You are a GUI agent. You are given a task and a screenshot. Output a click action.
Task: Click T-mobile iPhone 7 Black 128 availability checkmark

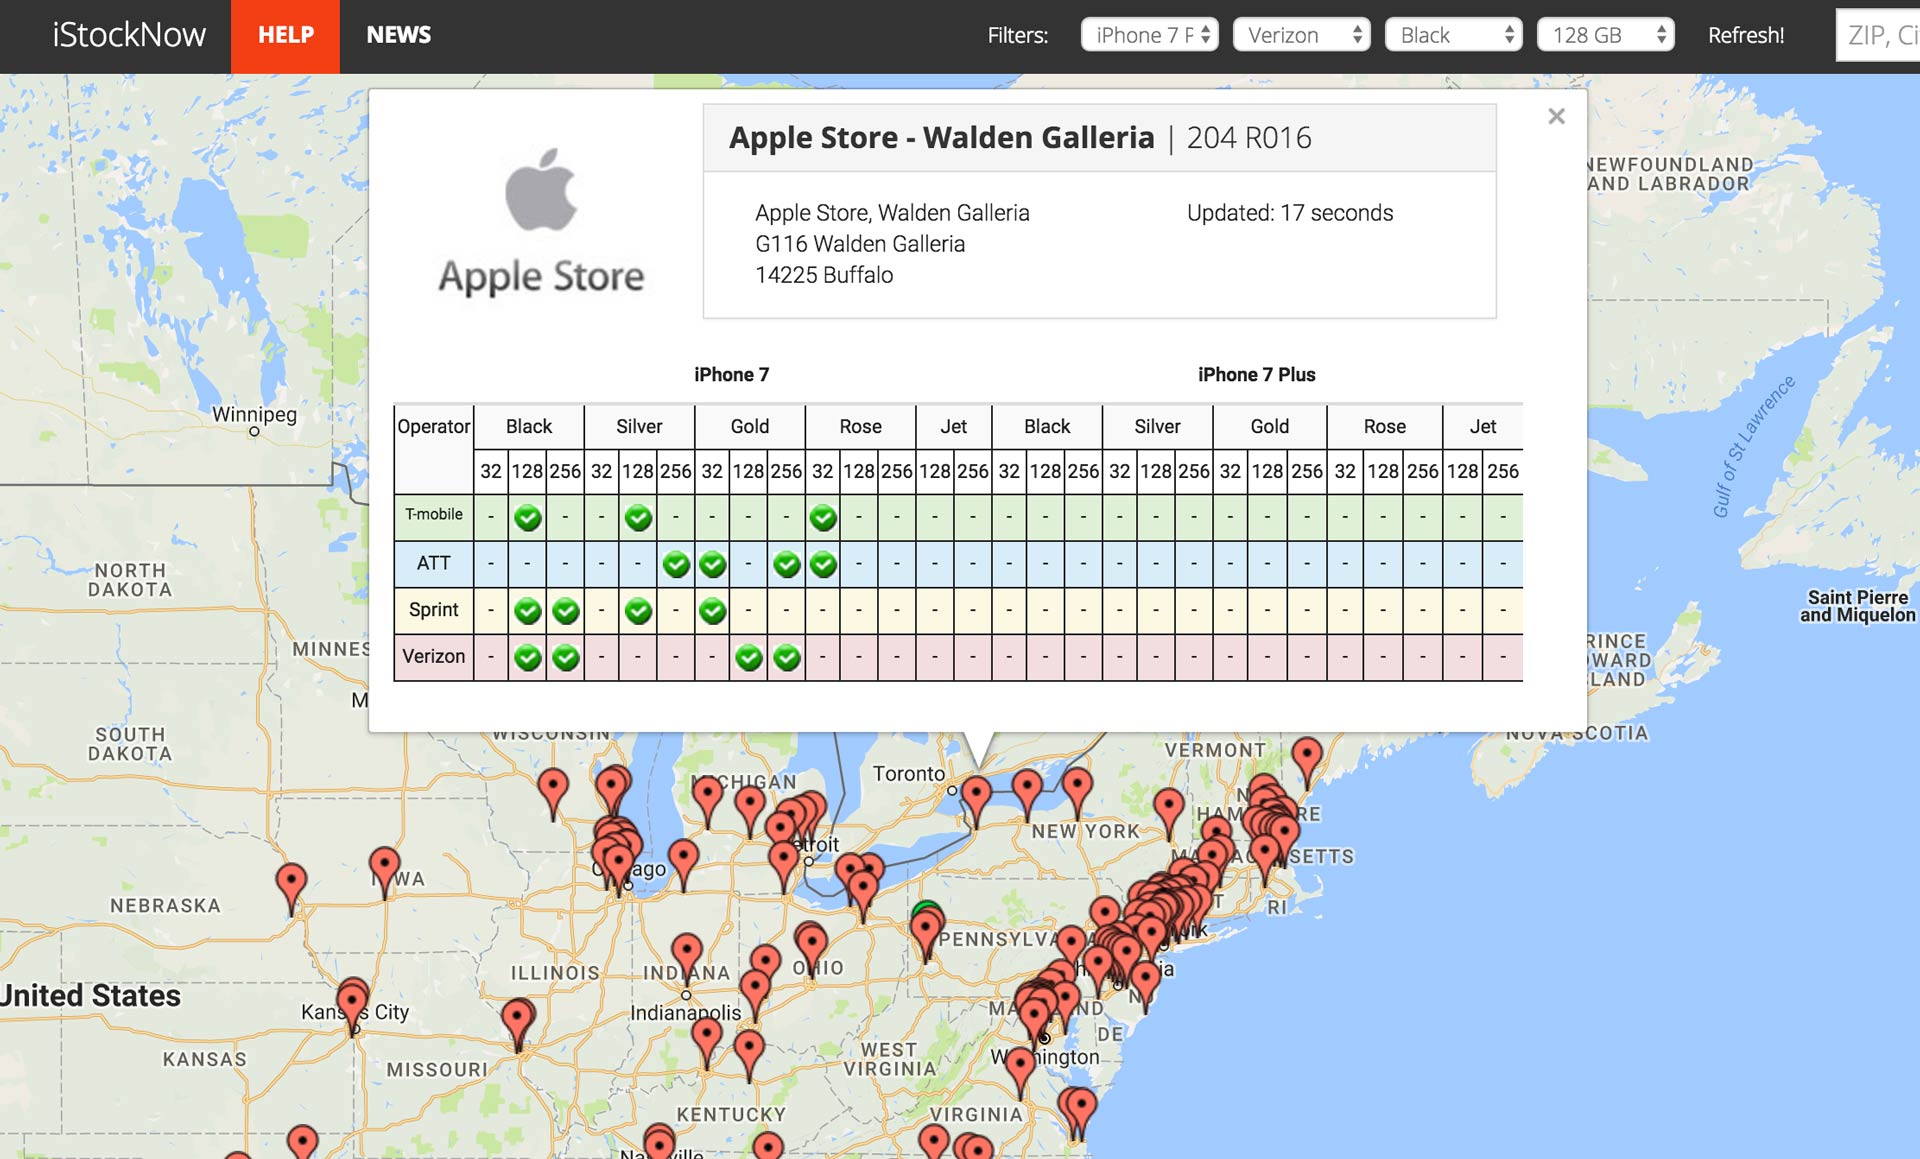pos(528,518)
